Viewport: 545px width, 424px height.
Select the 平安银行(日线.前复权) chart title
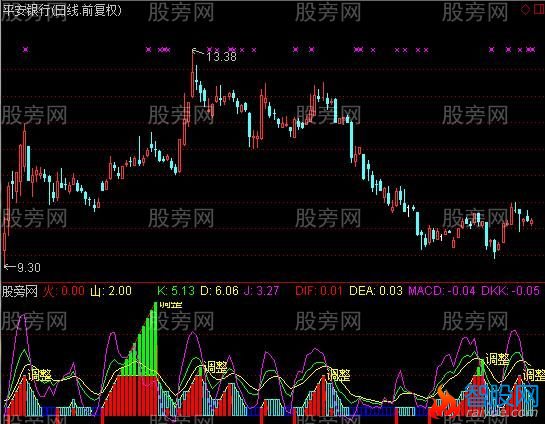coord(62,10)
